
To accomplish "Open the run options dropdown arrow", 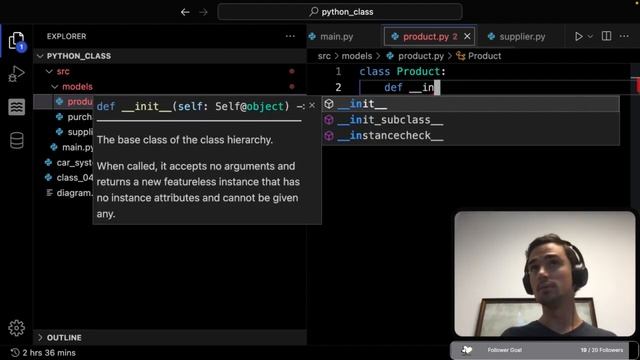I will 590,36.
